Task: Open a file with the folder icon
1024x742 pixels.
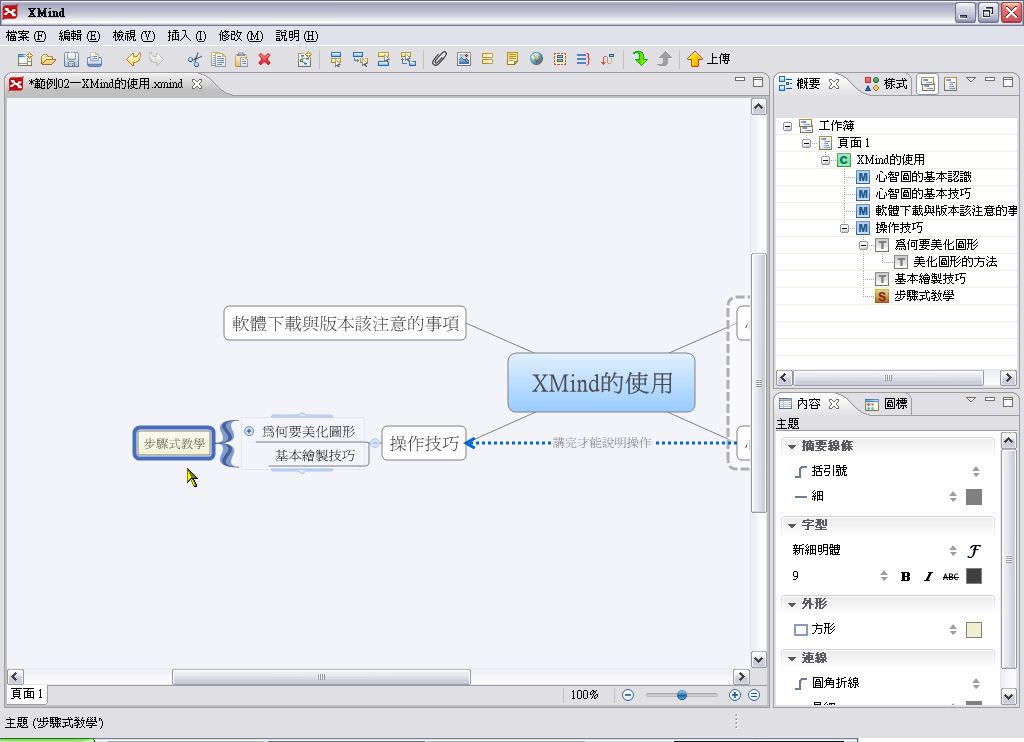Action: 48,59
